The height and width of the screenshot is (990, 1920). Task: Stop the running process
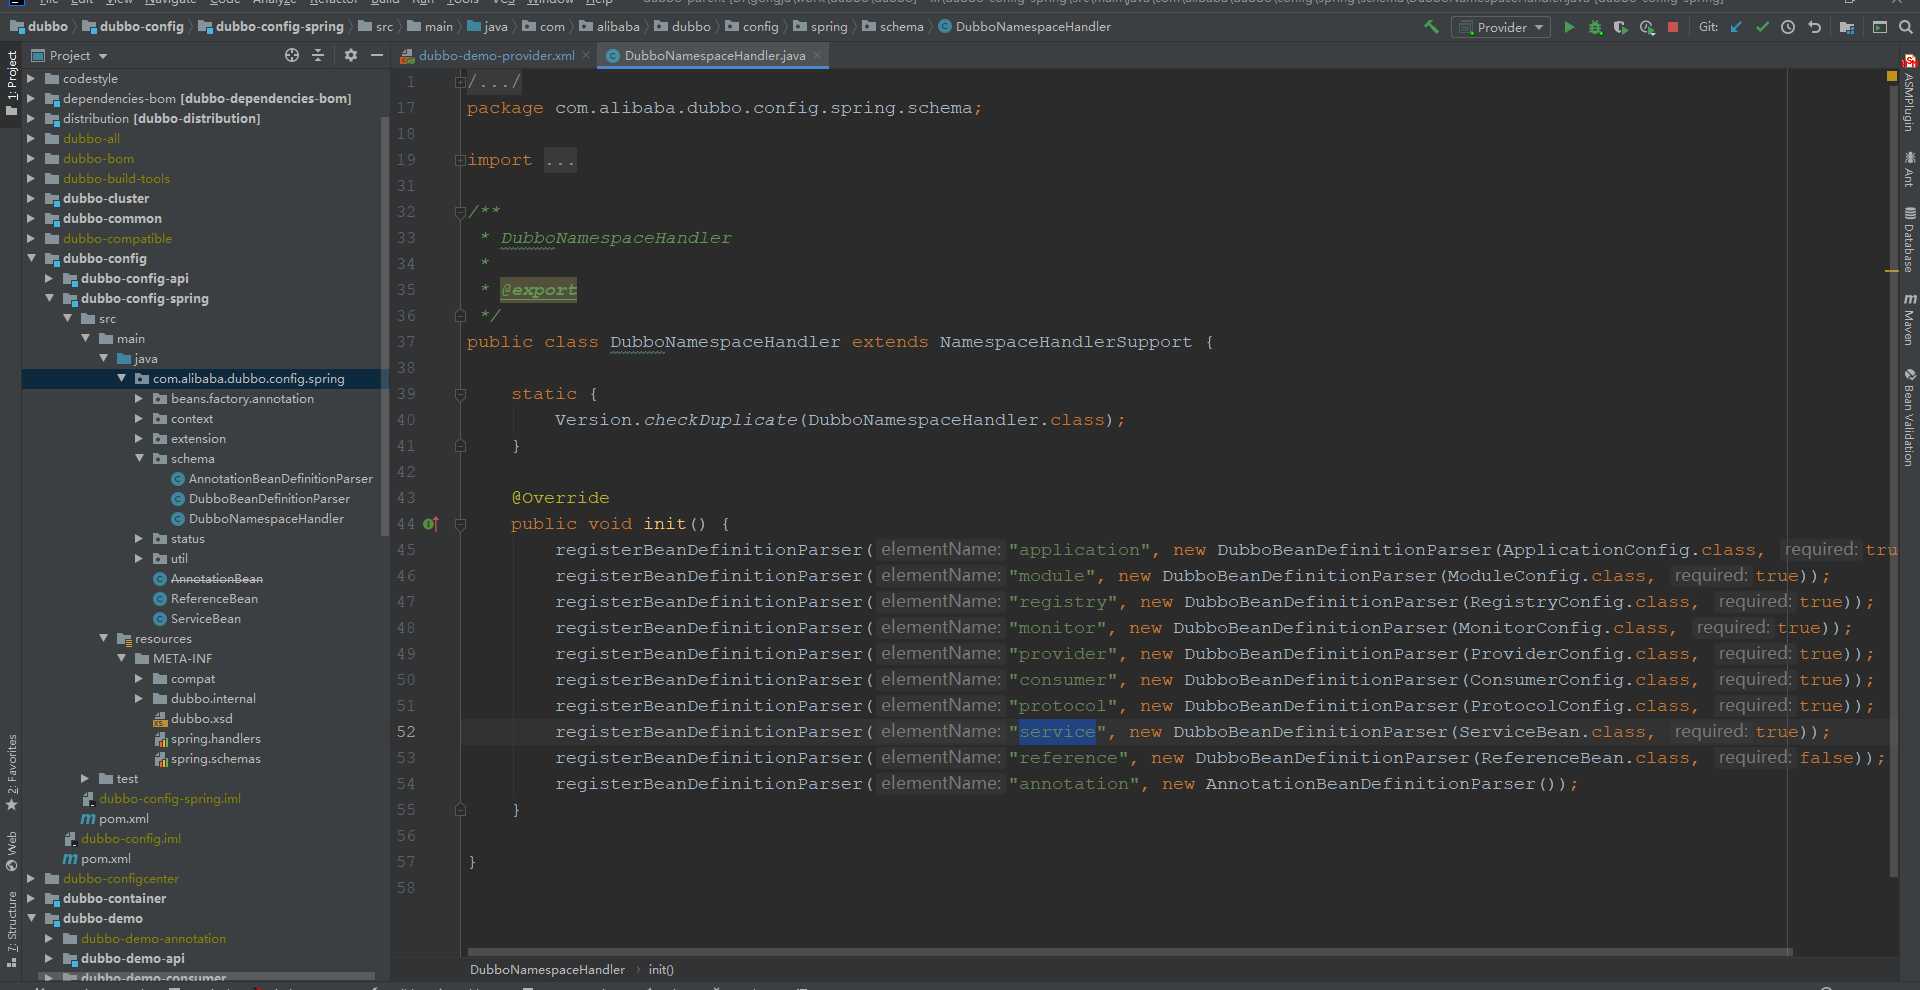pos(1673,27)
